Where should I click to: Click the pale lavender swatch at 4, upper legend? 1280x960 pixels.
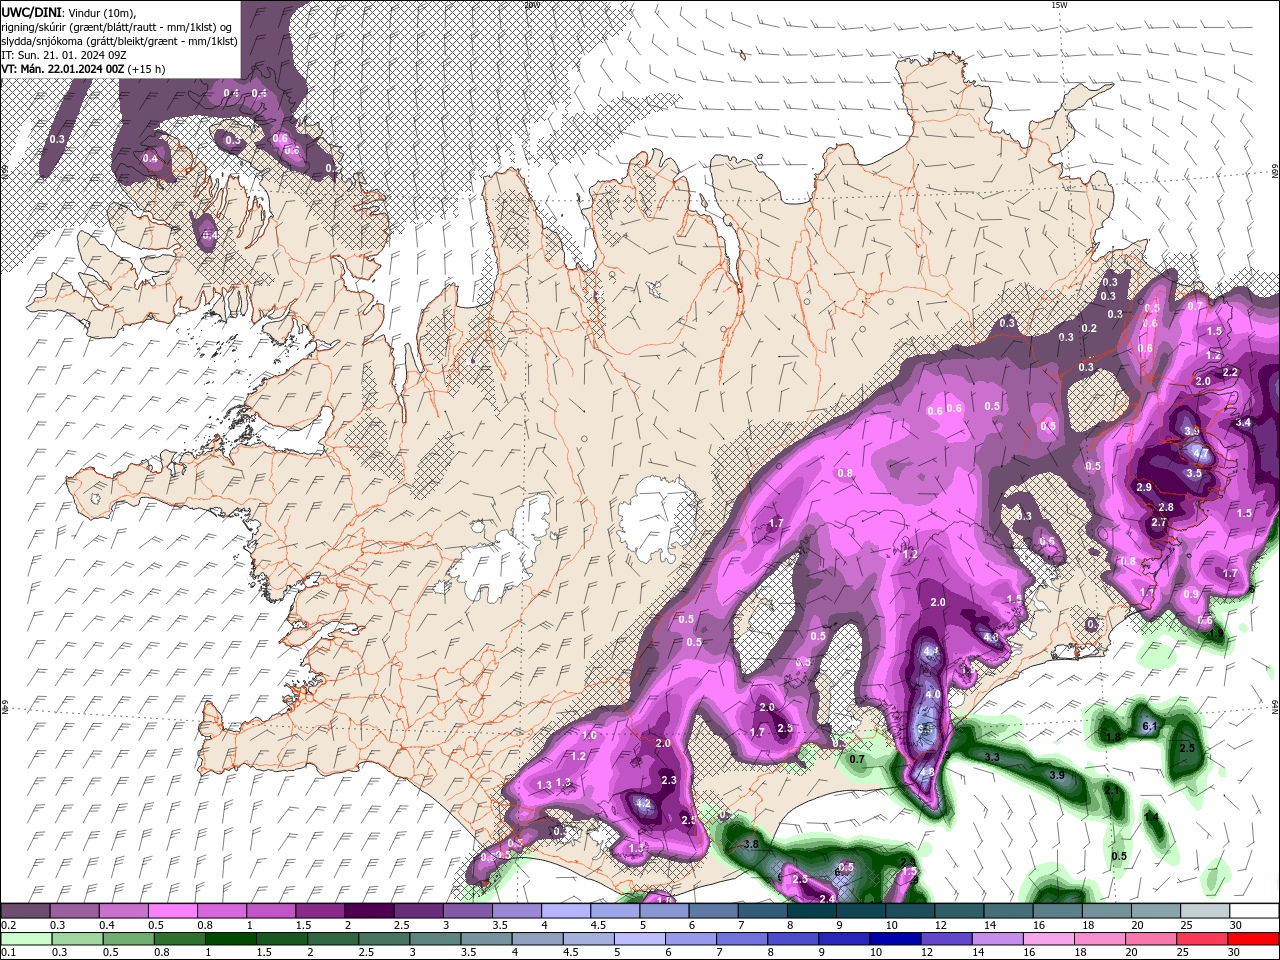tap(565, 911)
